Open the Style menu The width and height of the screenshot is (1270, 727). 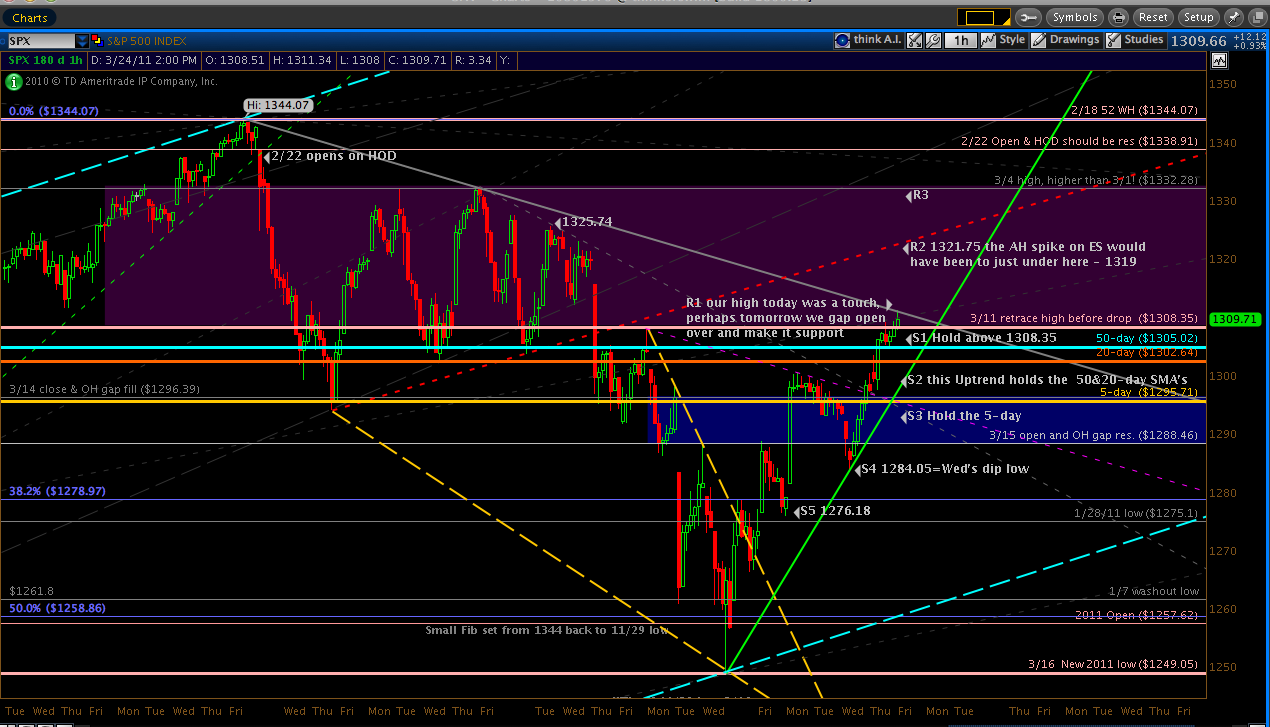click(x=1003, y=41)
